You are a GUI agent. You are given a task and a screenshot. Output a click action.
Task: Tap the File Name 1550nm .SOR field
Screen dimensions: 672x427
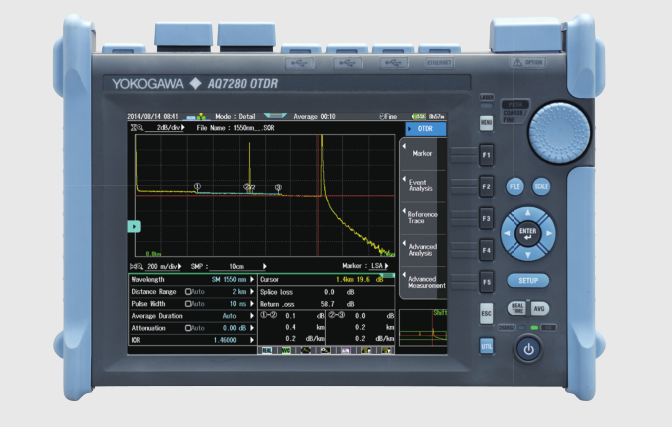(235, 128)
